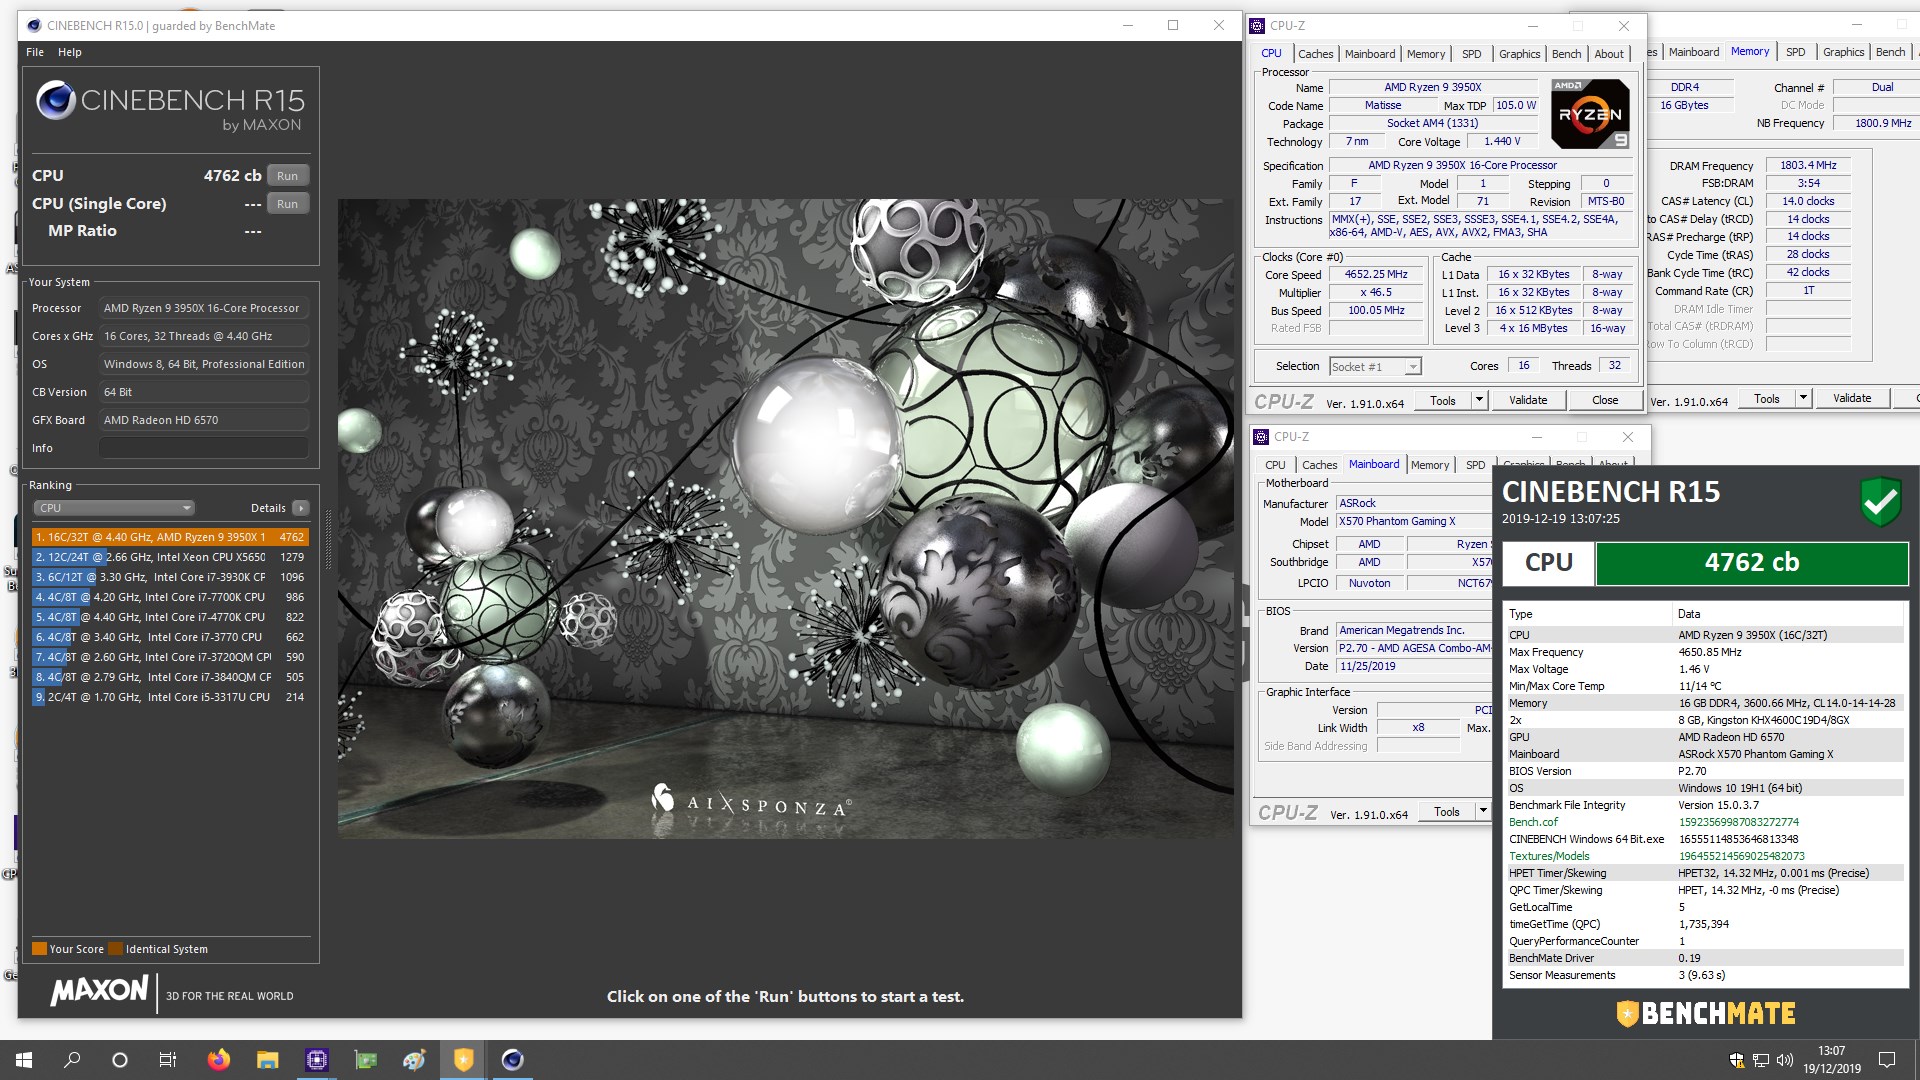Click Close in CPU-Z CPU window
Screen dimensions: 1920x1080
pyautogui.click(x=1605, y=400)
